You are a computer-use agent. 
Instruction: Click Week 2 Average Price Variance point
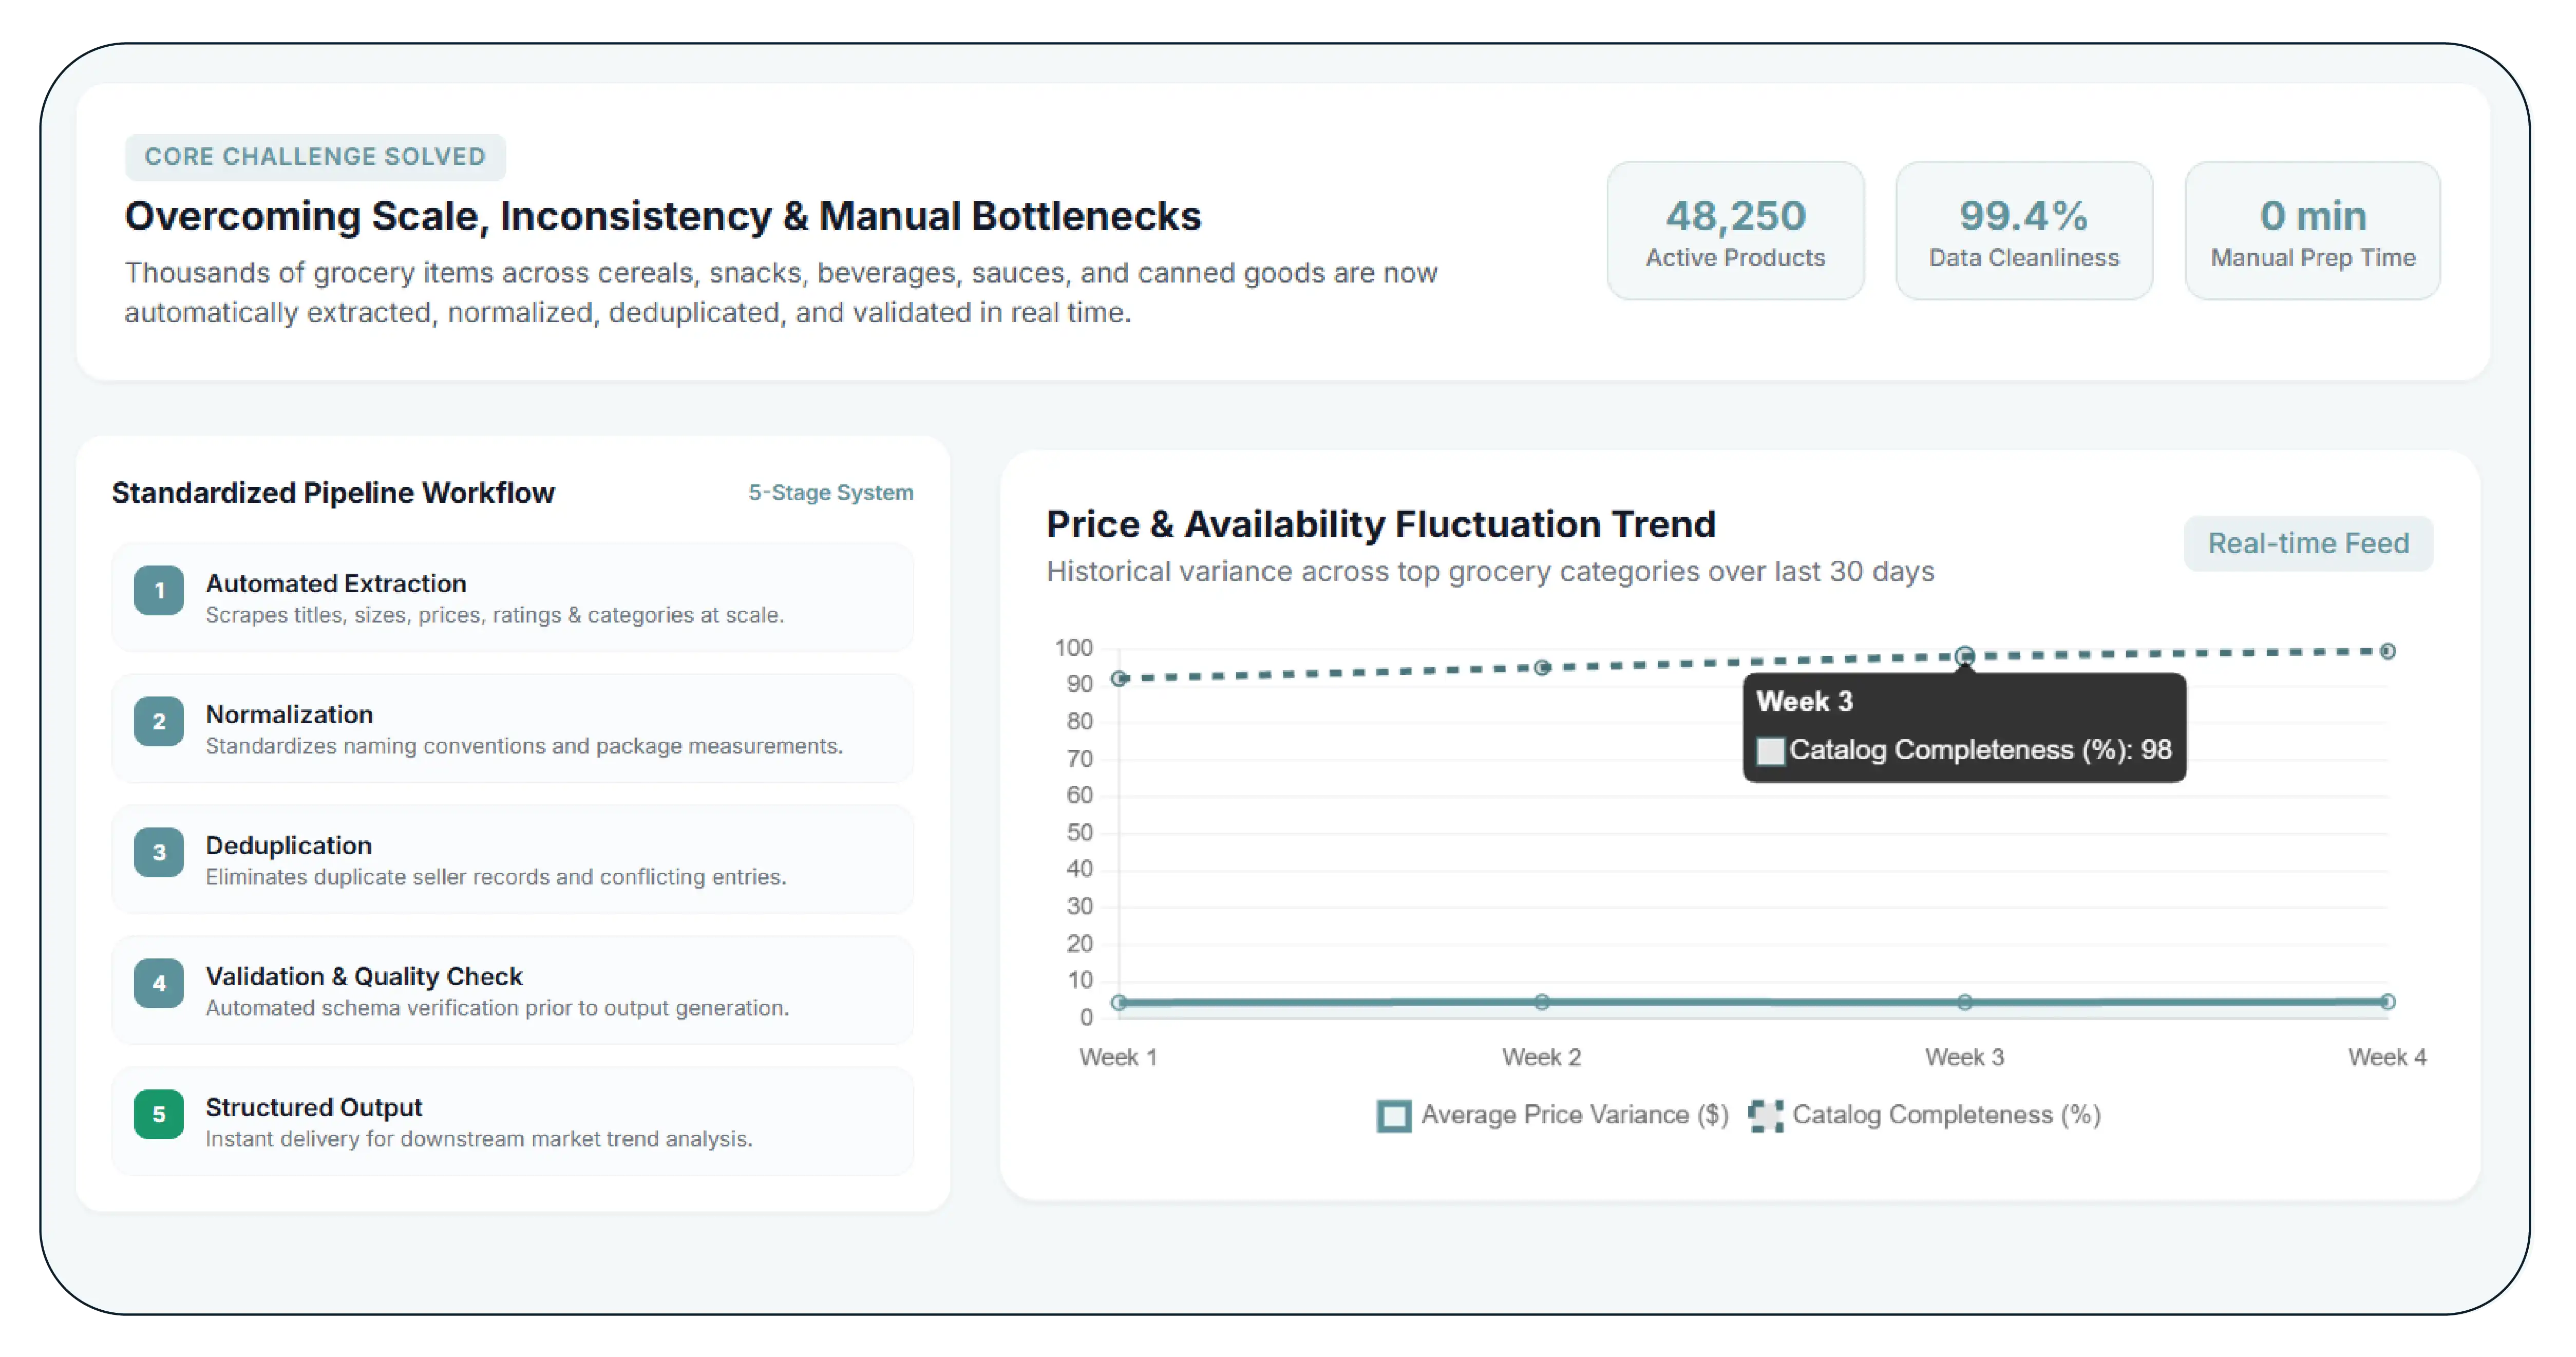pos(1542,1002)
